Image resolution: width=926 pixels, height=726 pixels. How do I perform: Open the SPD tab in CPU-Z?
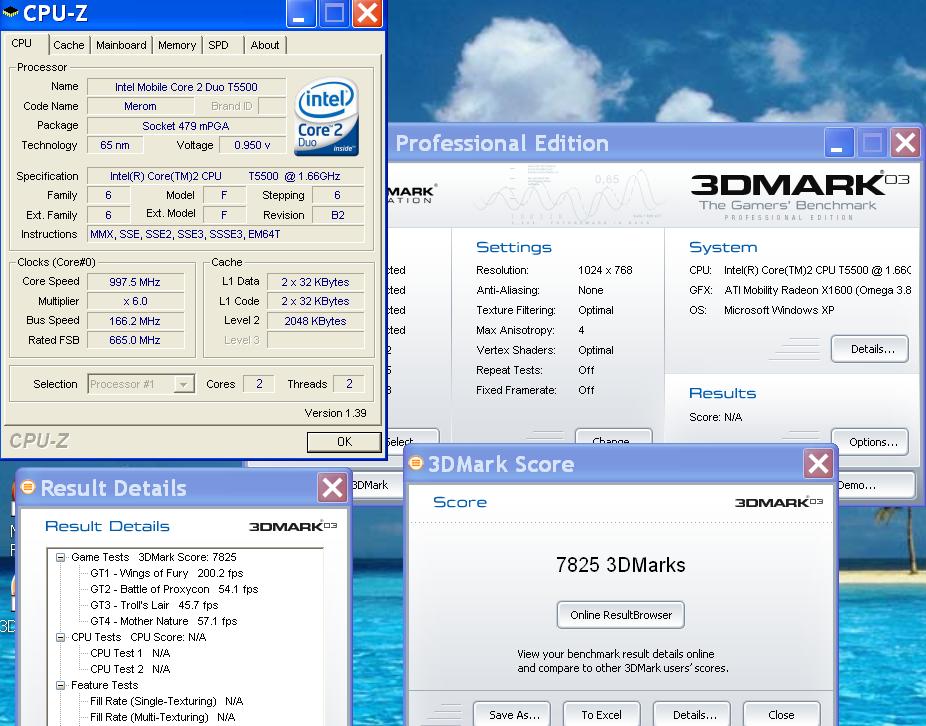click(x=219, y=45)
